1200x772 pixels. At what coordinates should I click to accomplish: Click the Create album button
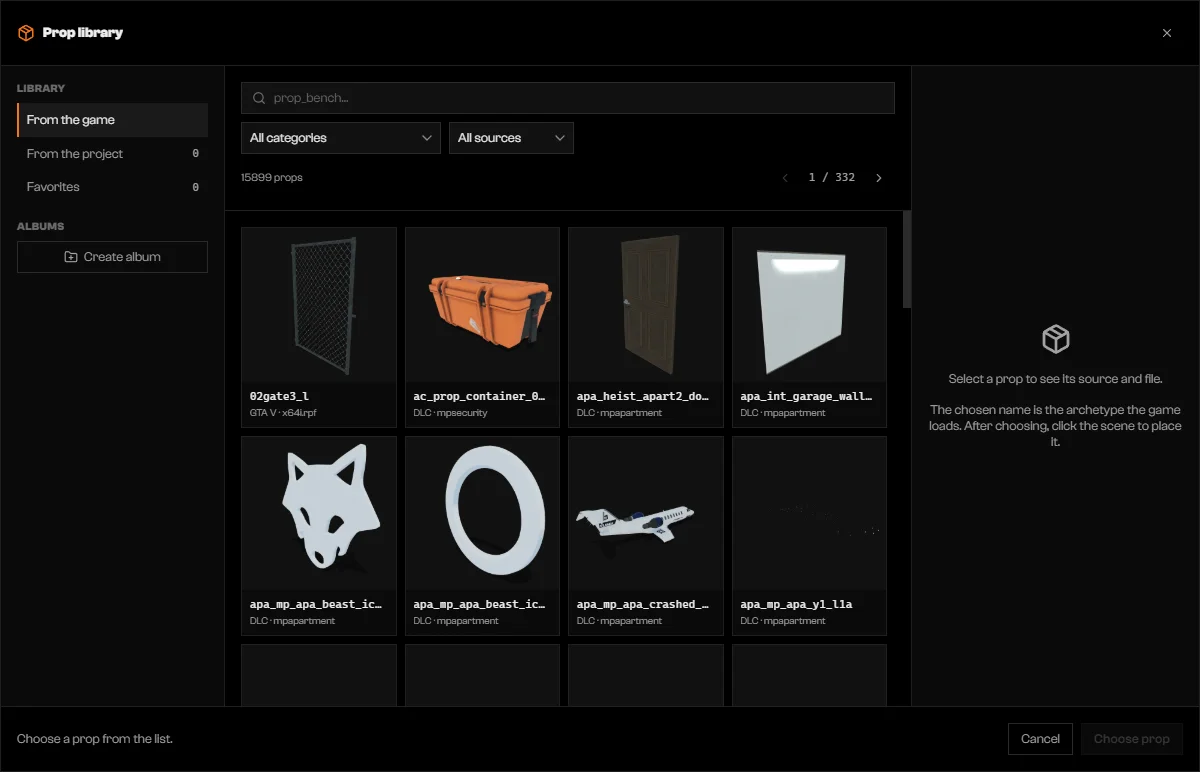[x=112, y=257]
